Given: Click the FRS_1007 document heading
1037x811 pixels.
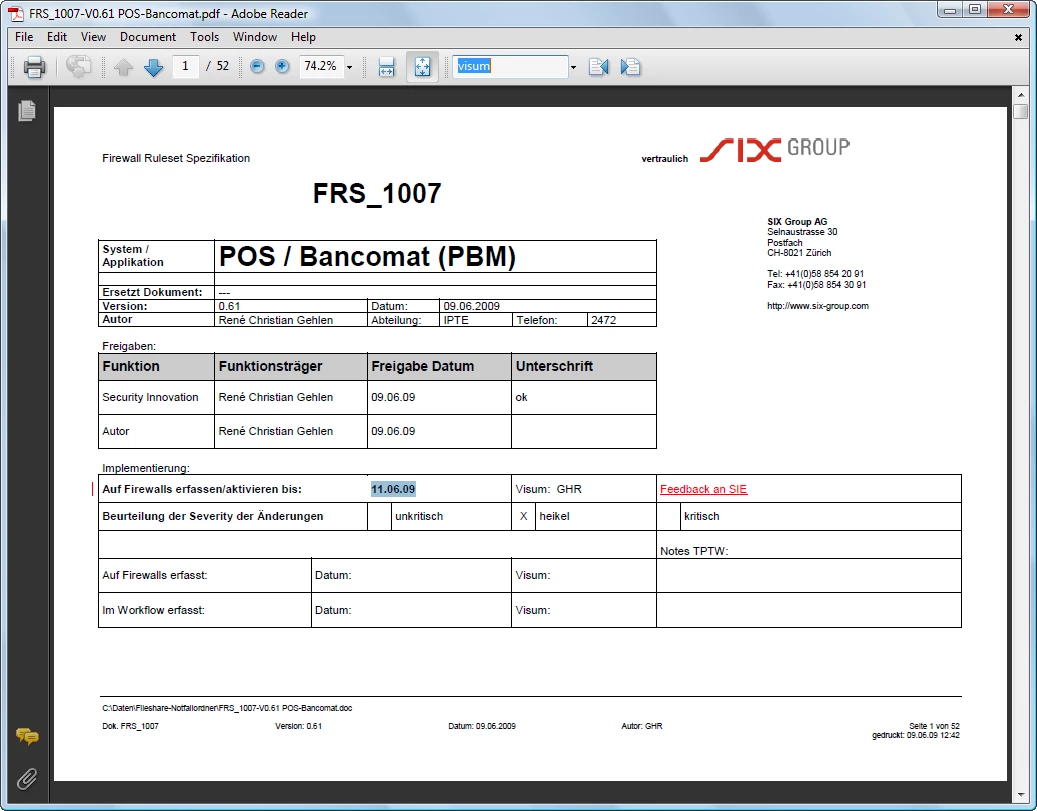Looking at the screenshot, I should [377, 193].
